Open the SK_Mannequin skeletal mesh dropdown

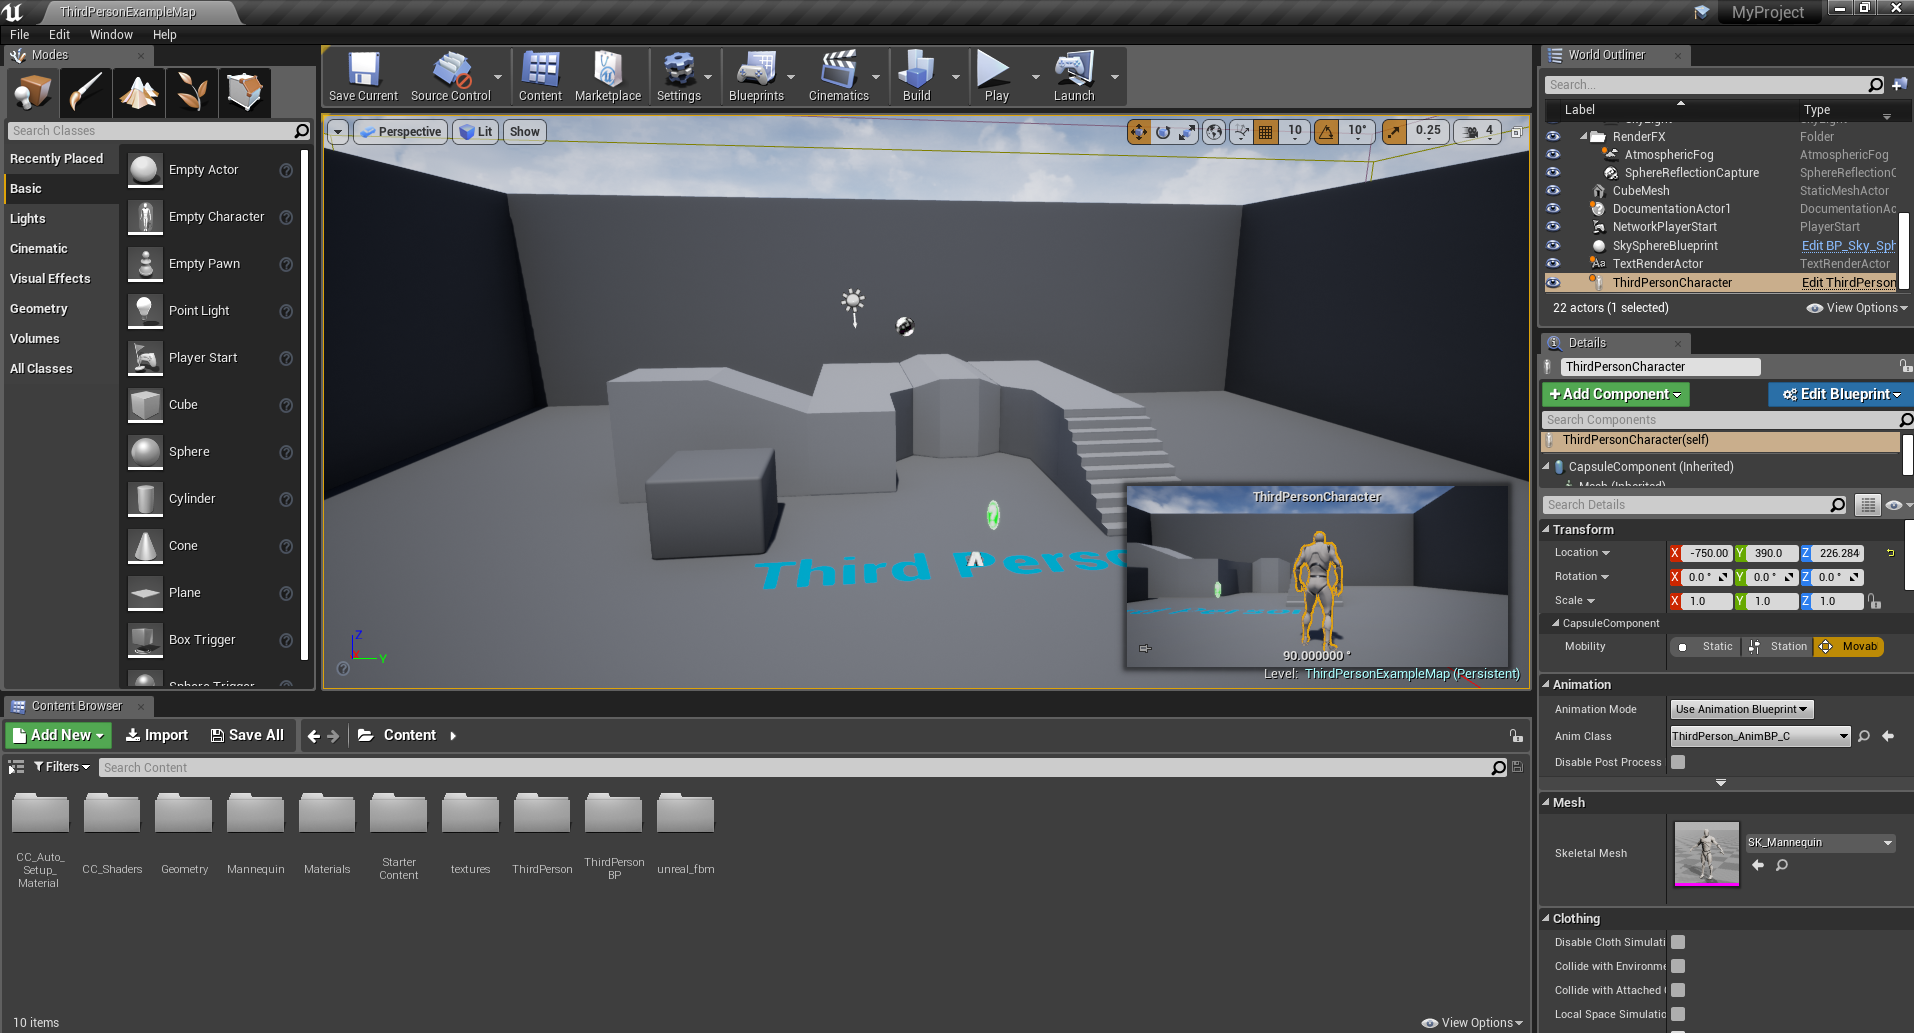click(1820, 843)
